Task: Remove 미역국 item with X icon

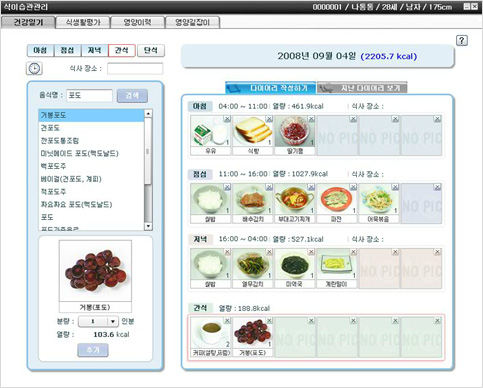Action: [x=311, y=252]
